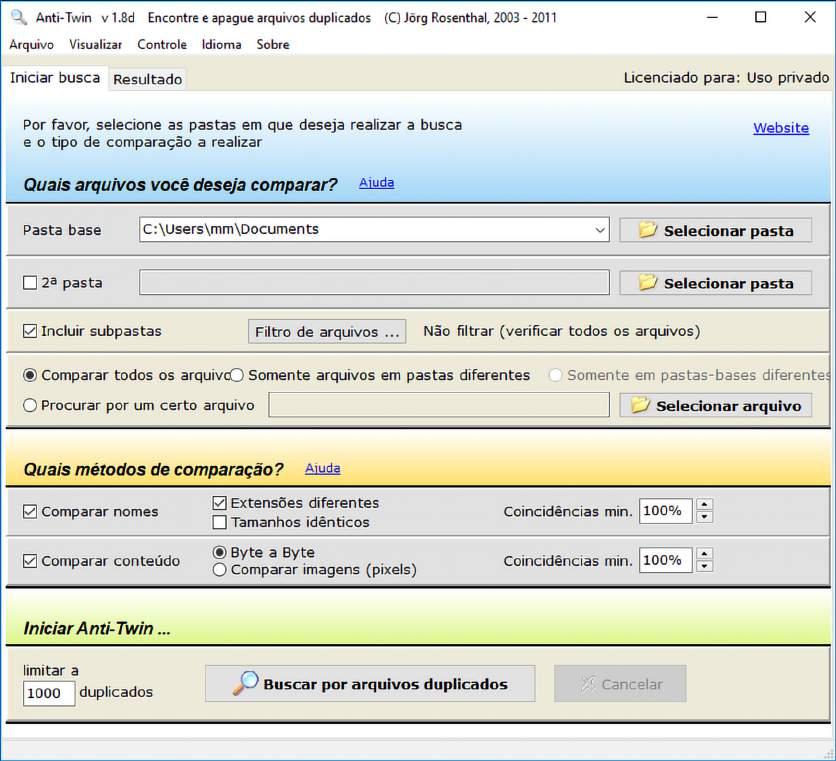Increase Coincidências min. for Comparar nomes

click(x=704, y=504)
